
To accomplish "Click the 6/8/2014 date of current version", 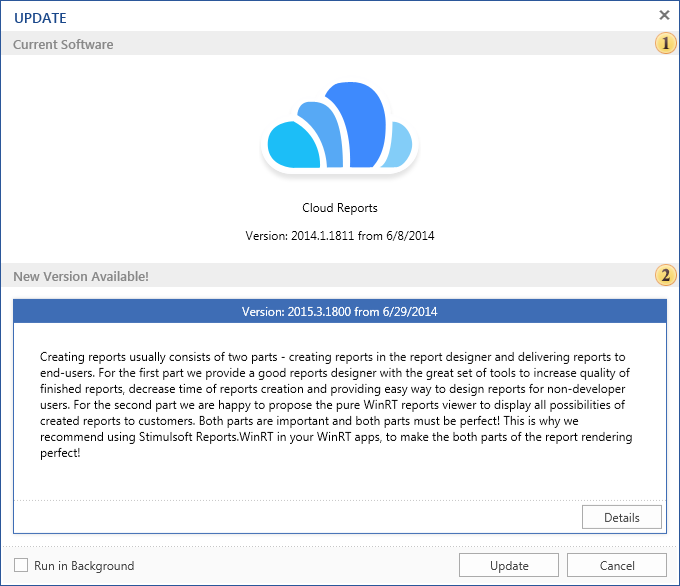I will 409,236.
